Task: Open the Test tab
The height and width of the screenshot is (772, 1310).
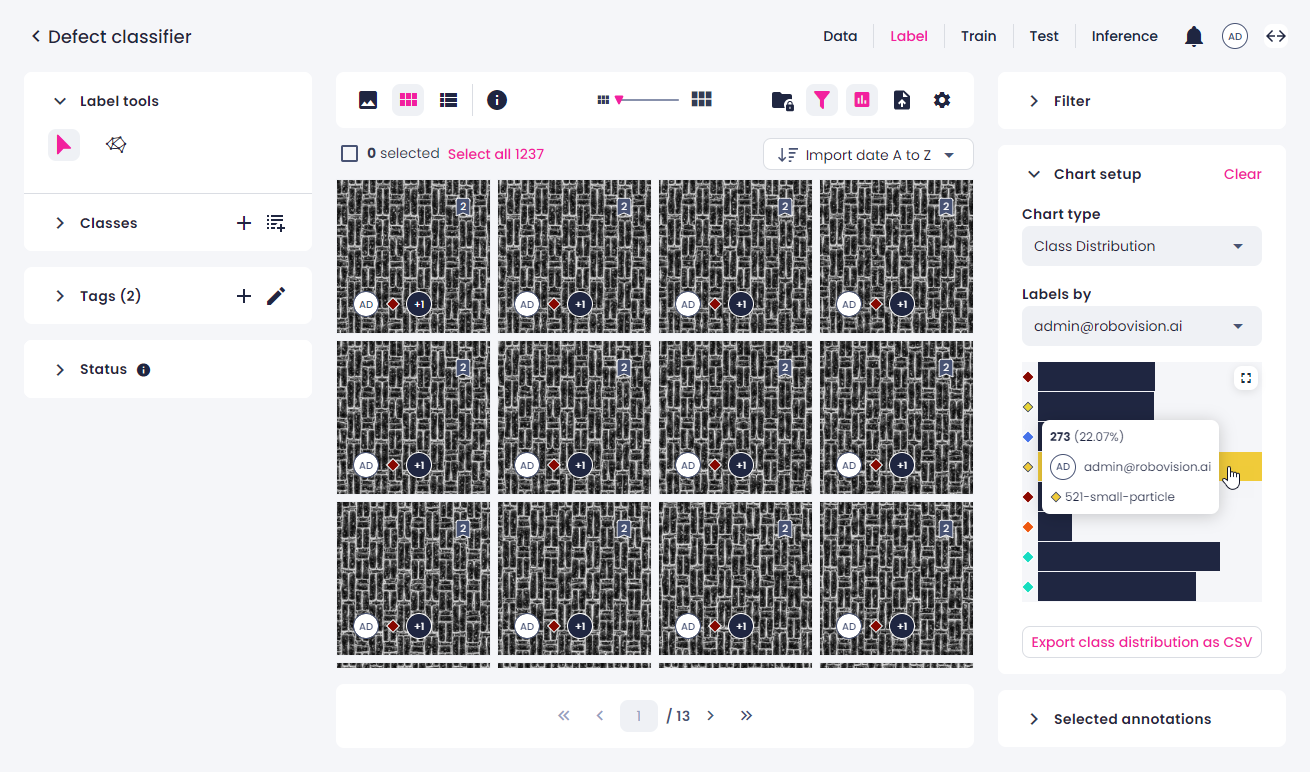Action: click(1044, 36)
